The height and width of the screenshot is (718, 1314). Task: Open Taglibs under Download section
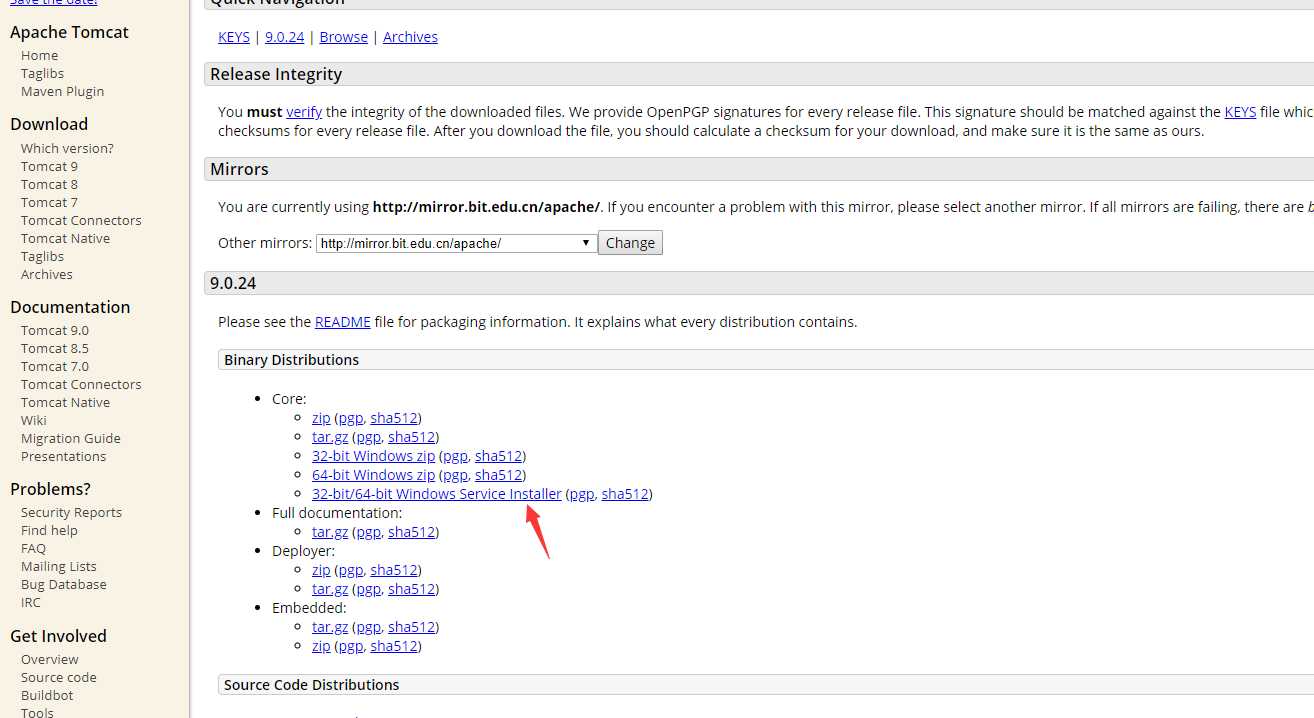coord(42,256)
